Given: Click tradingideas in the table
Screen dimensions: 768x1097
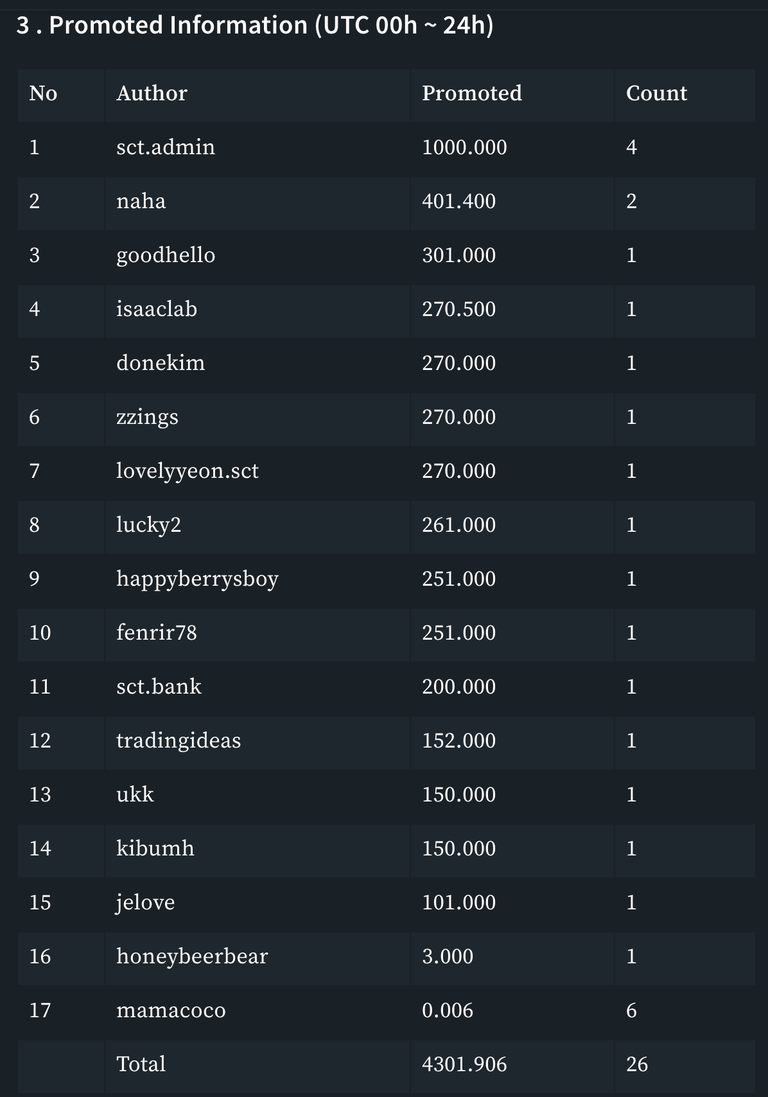Looking at the screenshot, I should (178, 741).
